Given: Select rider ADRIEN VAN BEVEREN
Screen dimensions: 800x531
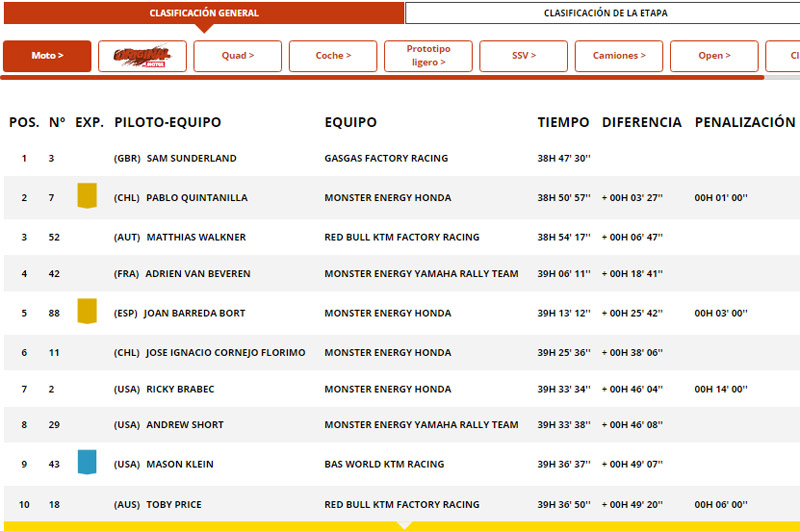Looking at the screenshot, I should [x=198, y=273].
